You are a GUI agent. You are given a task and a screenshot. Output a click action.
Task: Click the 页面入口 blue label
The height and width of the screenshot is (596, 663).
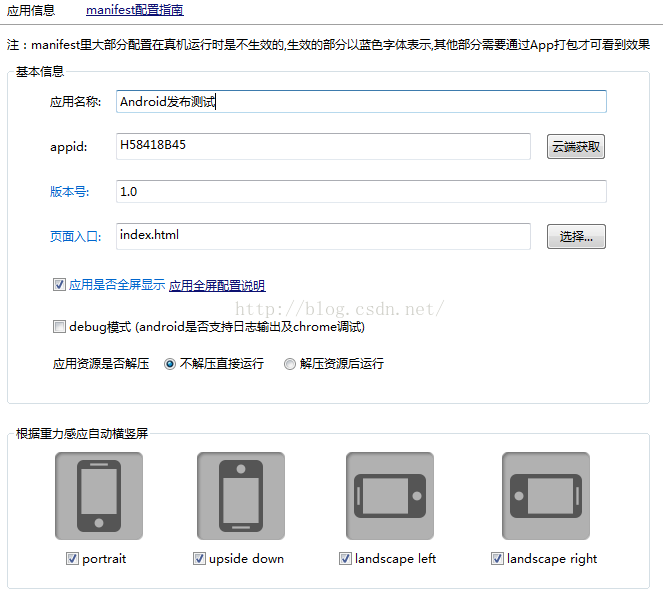pos(75,236)
